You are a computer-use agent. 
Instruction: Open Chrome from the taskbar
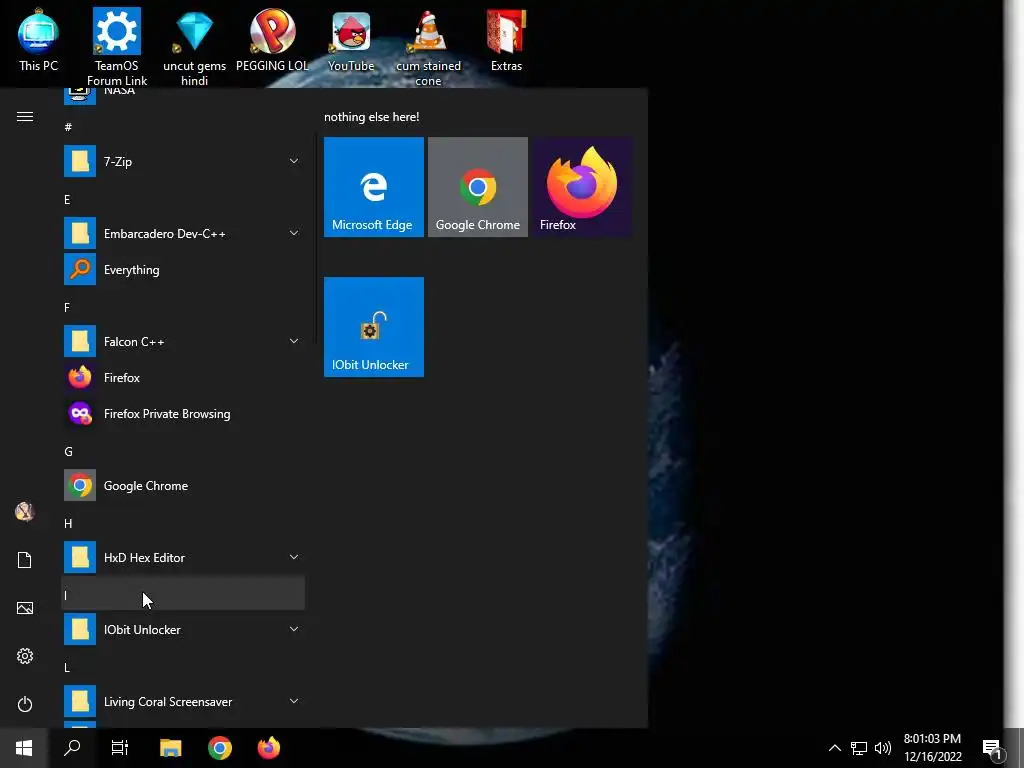pos(219,748)
